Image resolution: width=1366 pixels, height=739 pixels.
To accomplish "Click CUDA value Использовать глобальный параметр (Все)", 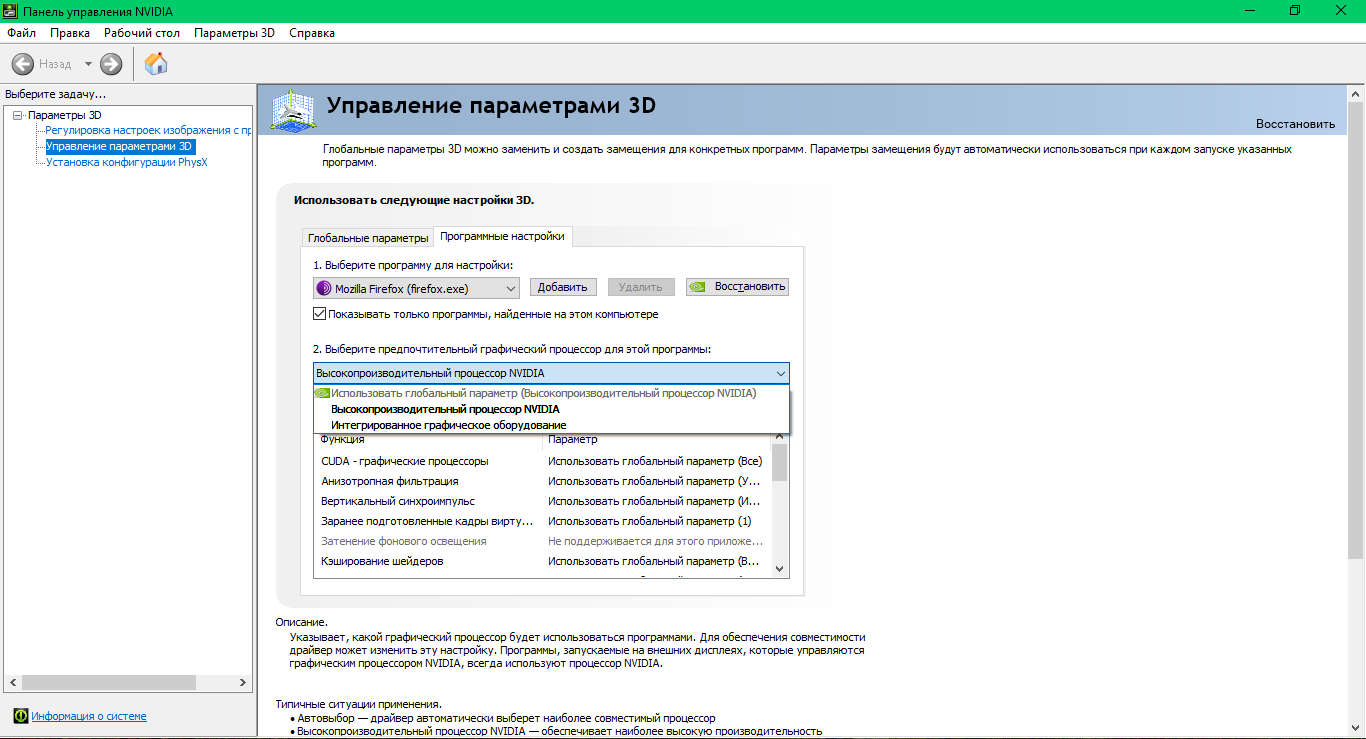I will 655,461.
